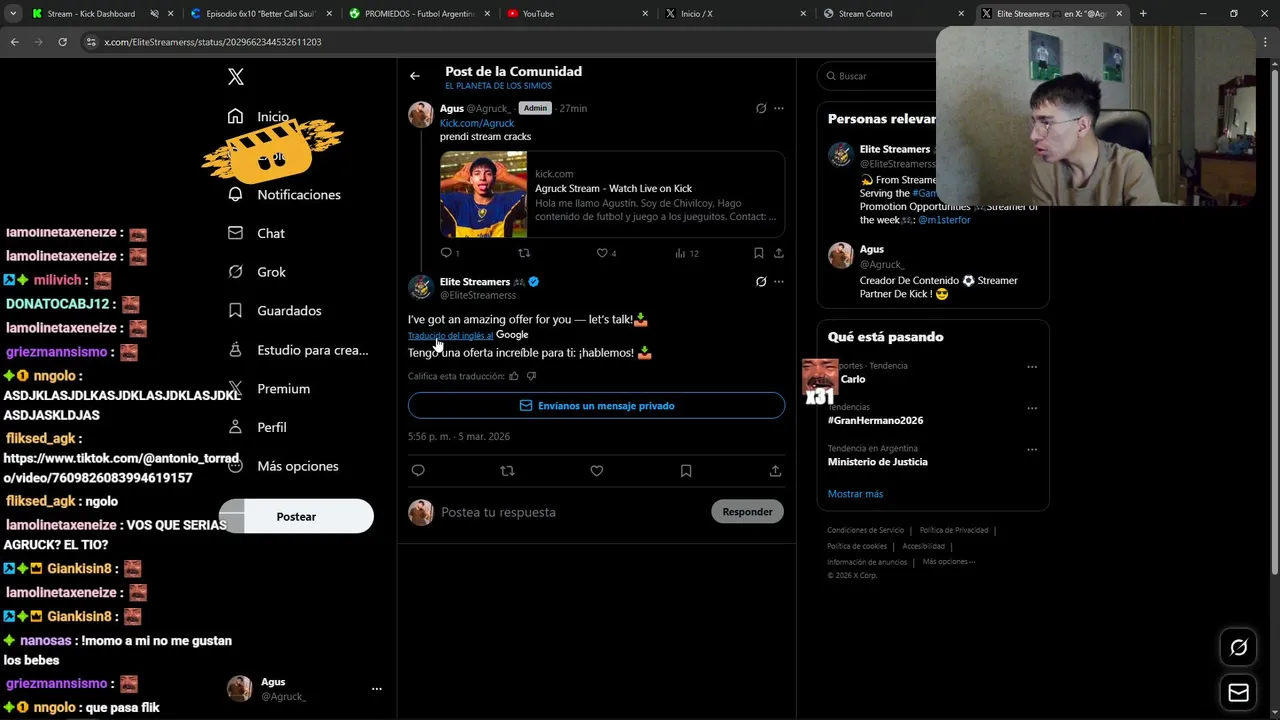1280x720 pixels.
Task: Open Política de Privacidad footer link
Action: pos(954,530)
